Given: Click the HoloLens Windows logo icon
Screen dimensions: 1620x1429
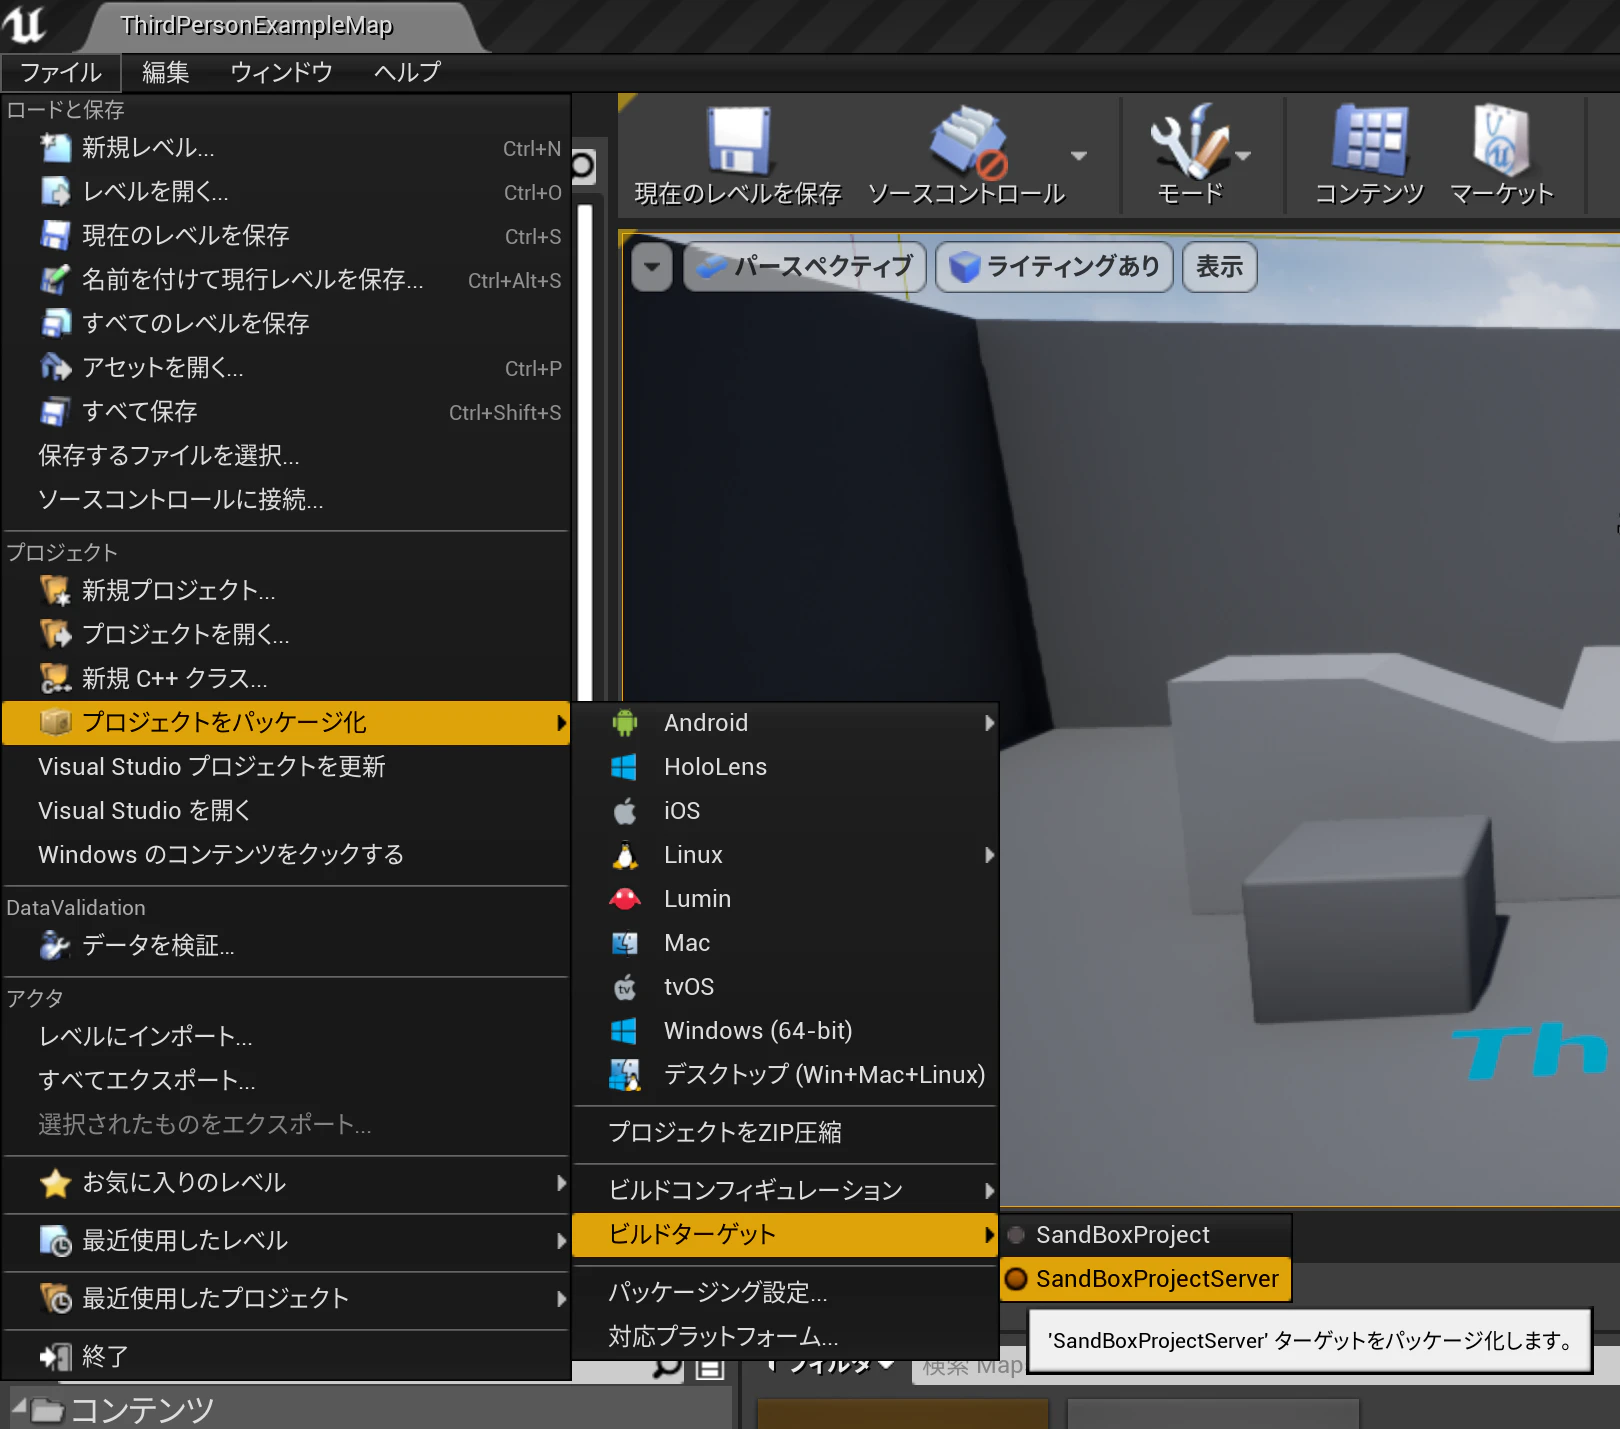Looking at the screenshot, I should tap(624, 767).
